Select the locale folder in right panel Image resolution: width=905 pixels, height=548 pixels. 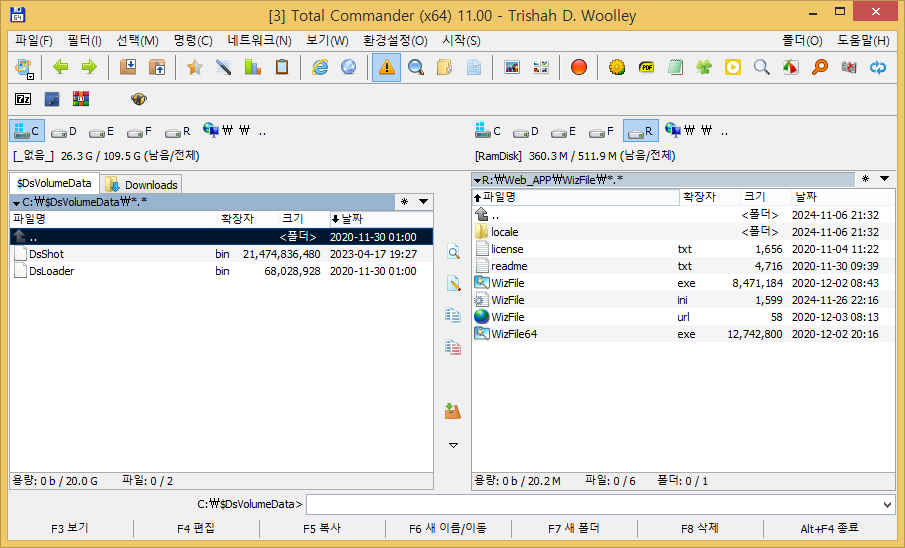[683, 232]
